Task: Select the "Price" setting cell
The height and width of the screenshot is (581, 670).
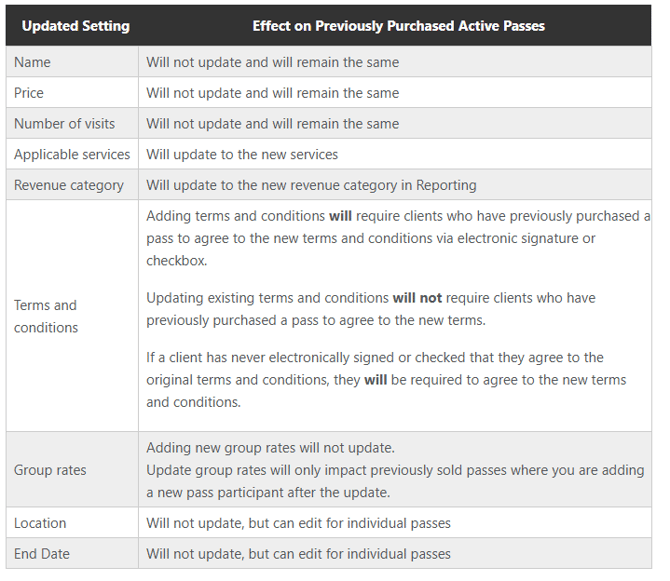Action: click(29, 93)
